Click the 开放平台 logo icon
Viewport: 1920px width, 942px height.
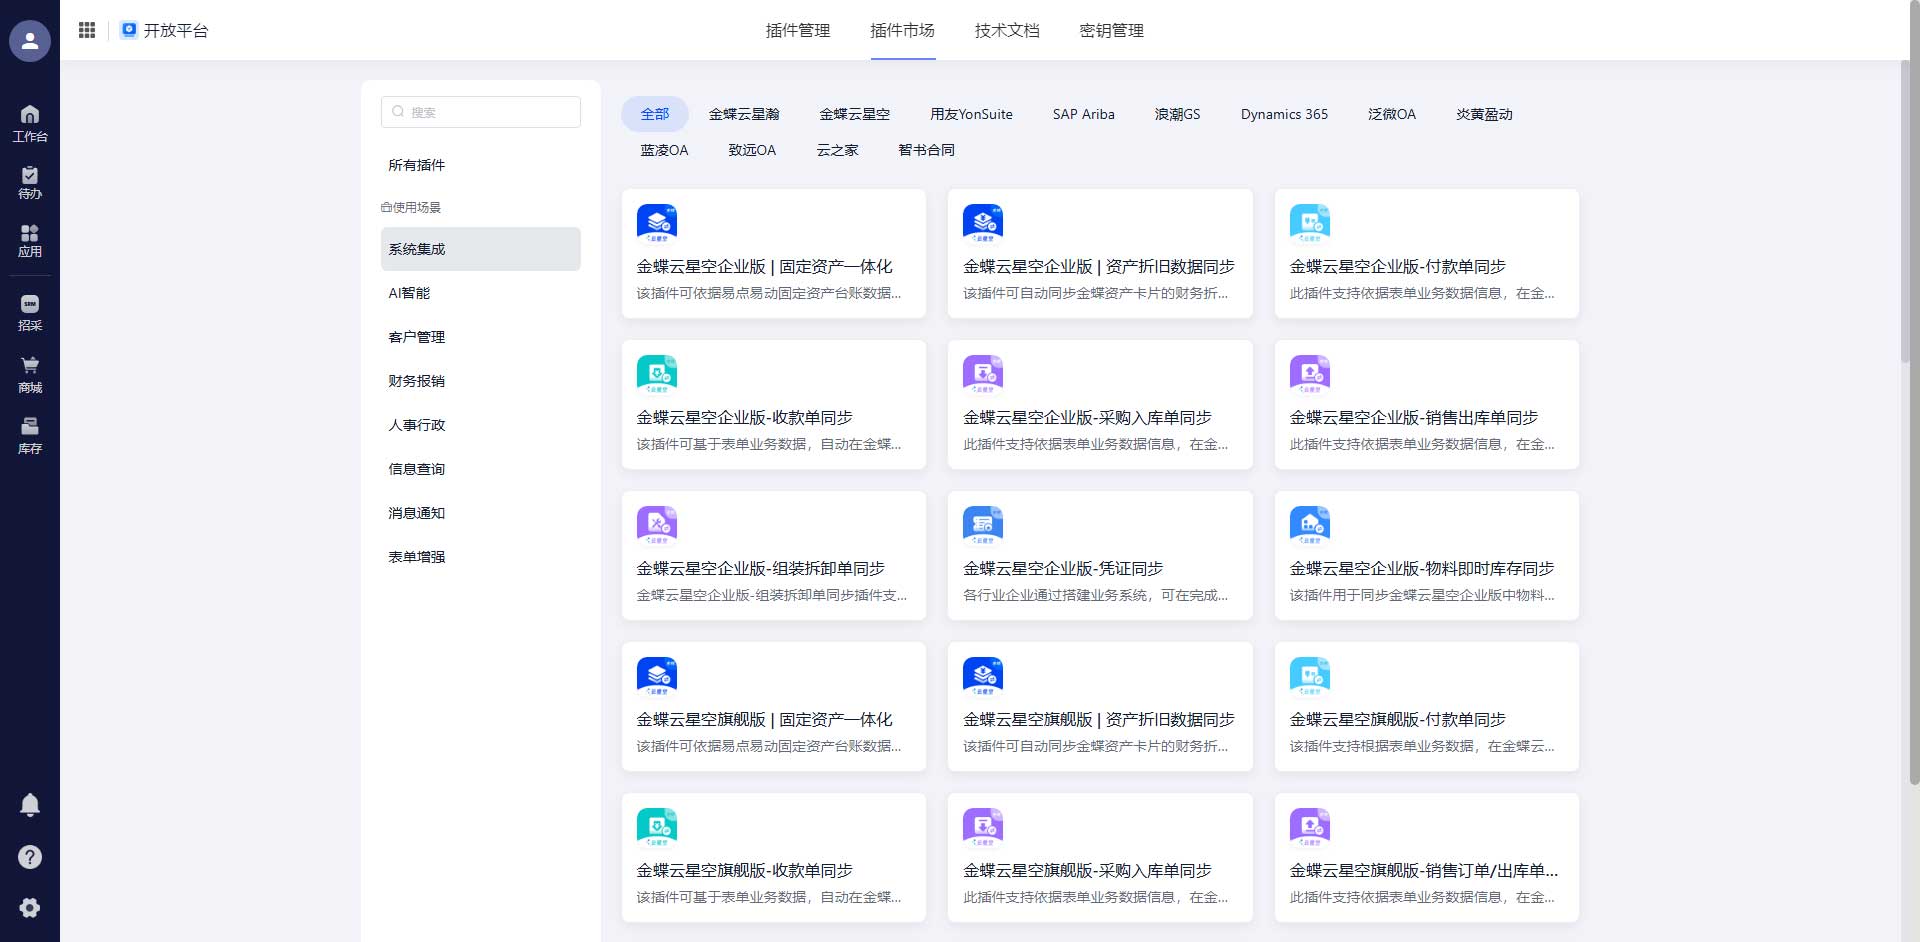128,30
